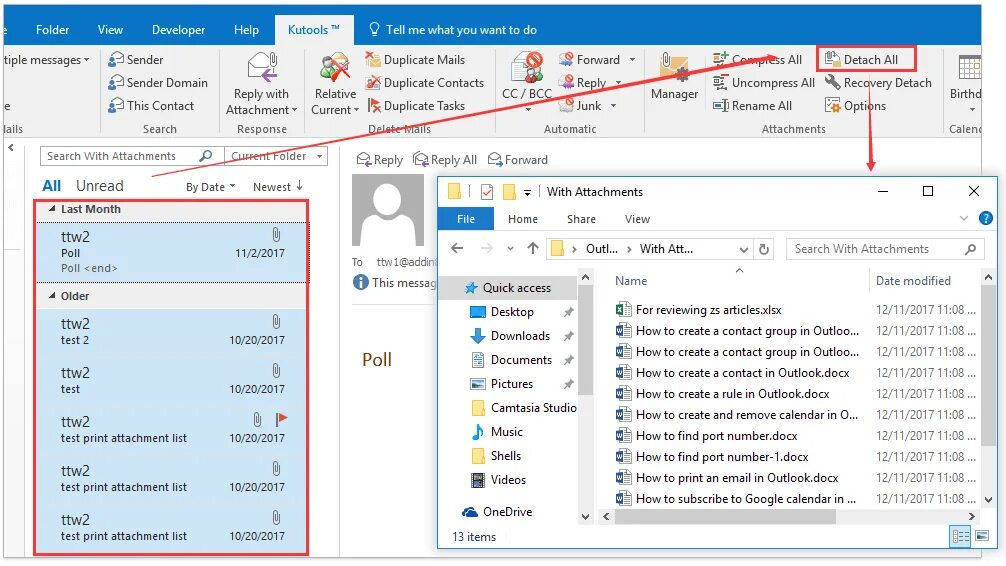Click the horizontal scrollbar in file list

727,516
